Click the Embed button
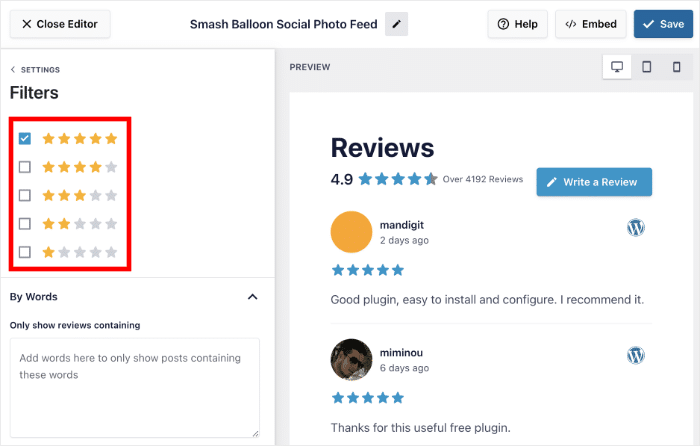The image size is (700, 446). [591, 24]
